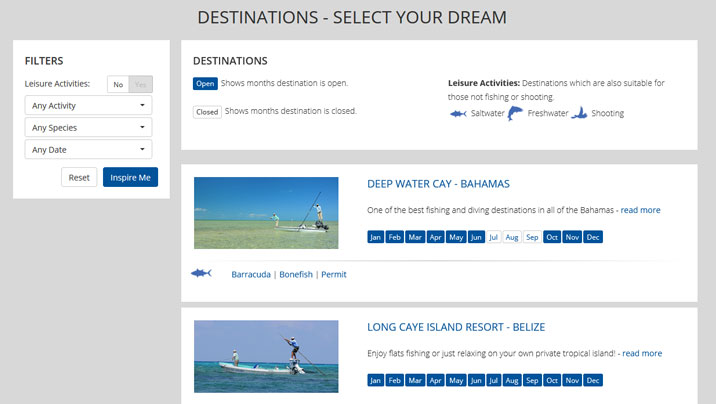Expand the Any Species dropdown
716x404 pixels.
[88, 127]
